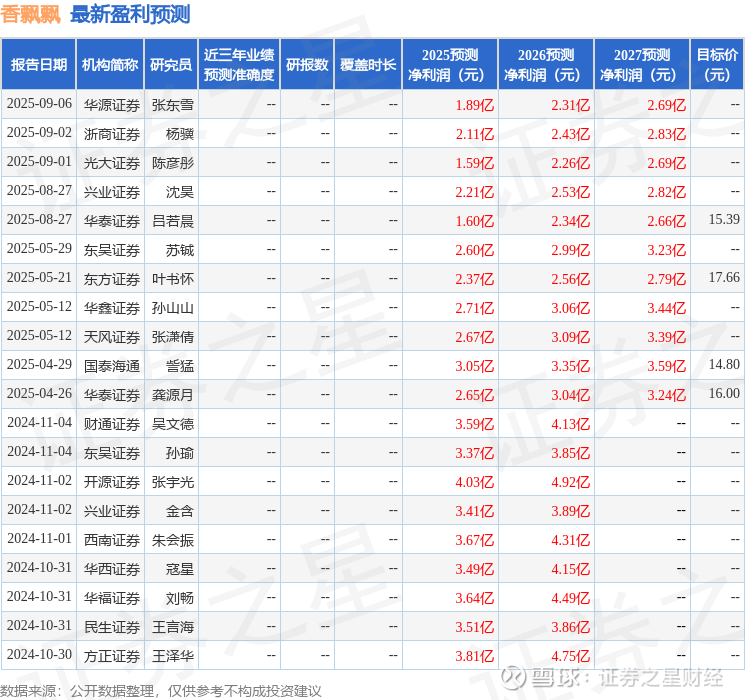Click the 2.83亿 profit value
The width and height of the screenshot is (745, 700).
click(x=667, y=134)
